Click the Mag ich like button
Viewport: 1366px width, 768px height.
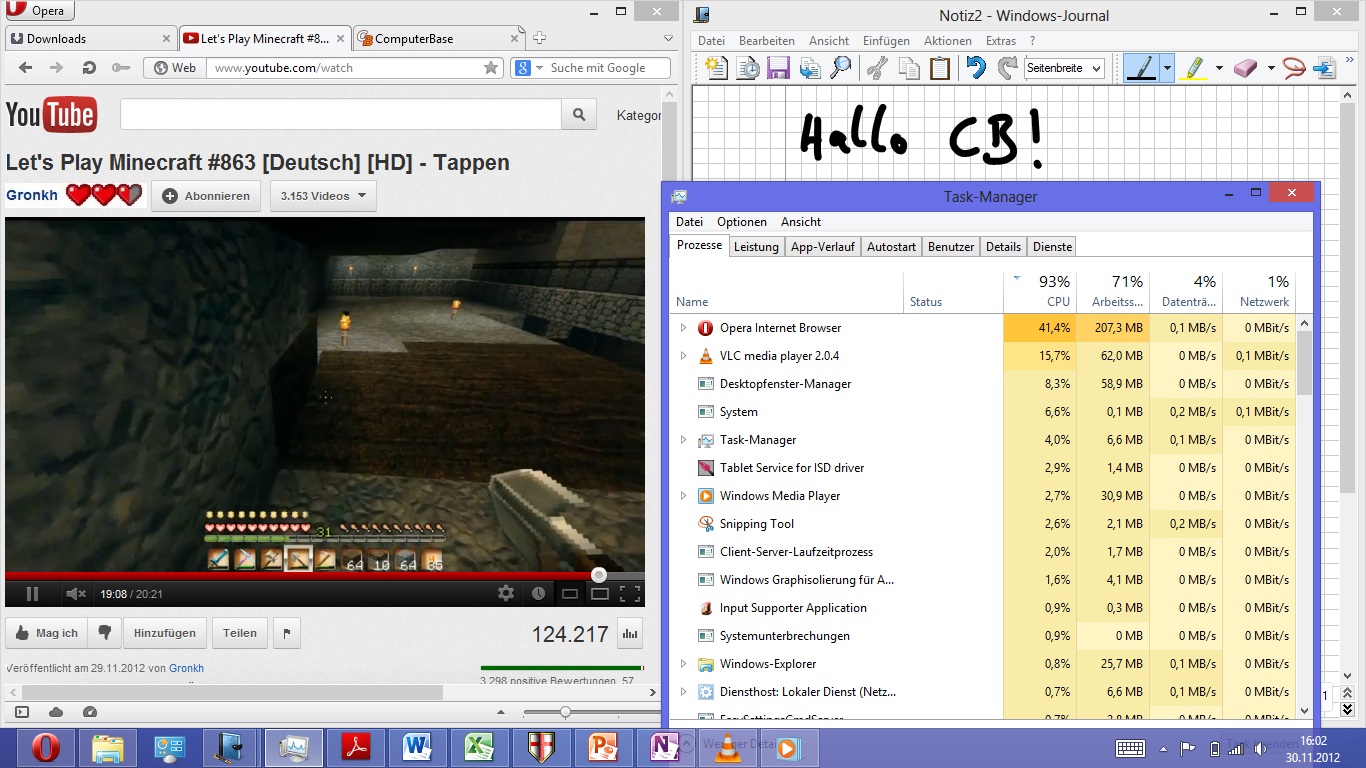[46, 633]
